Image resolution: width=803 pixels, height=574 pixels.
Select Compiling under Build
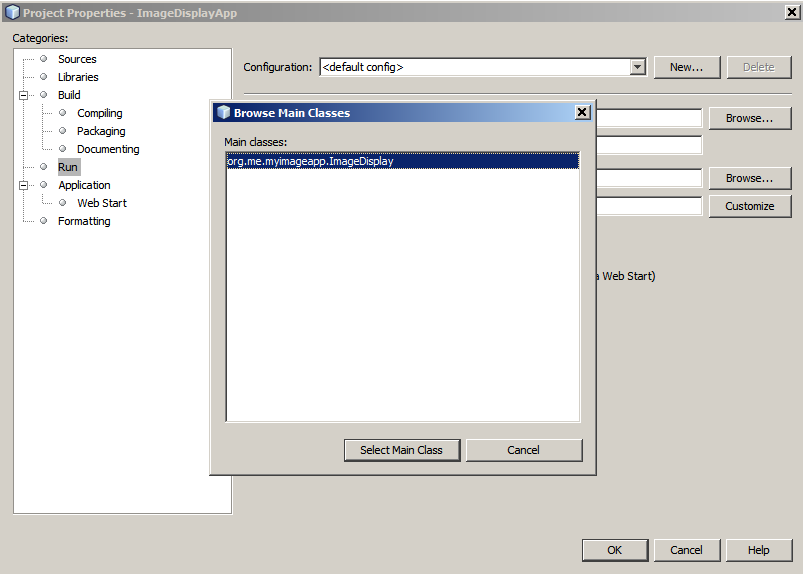99,113
